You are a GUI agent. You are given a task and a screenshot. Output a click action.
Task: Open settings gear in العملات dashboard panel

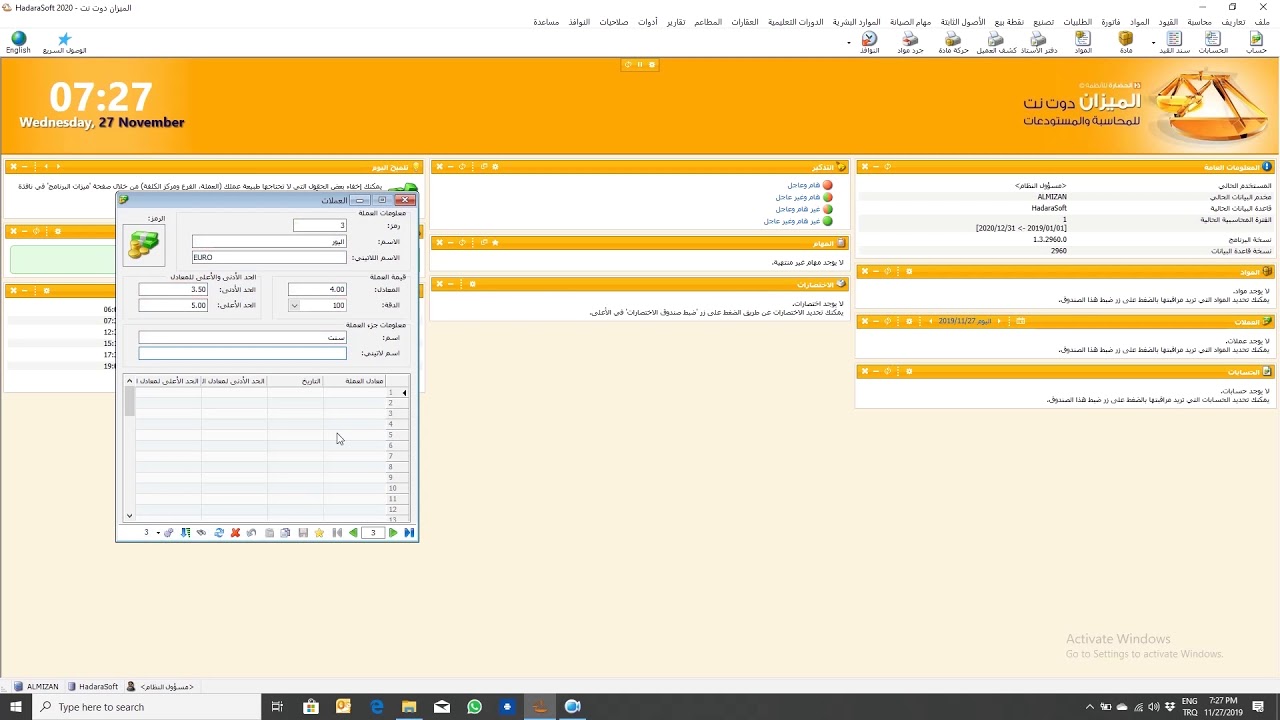pos(909,321)
